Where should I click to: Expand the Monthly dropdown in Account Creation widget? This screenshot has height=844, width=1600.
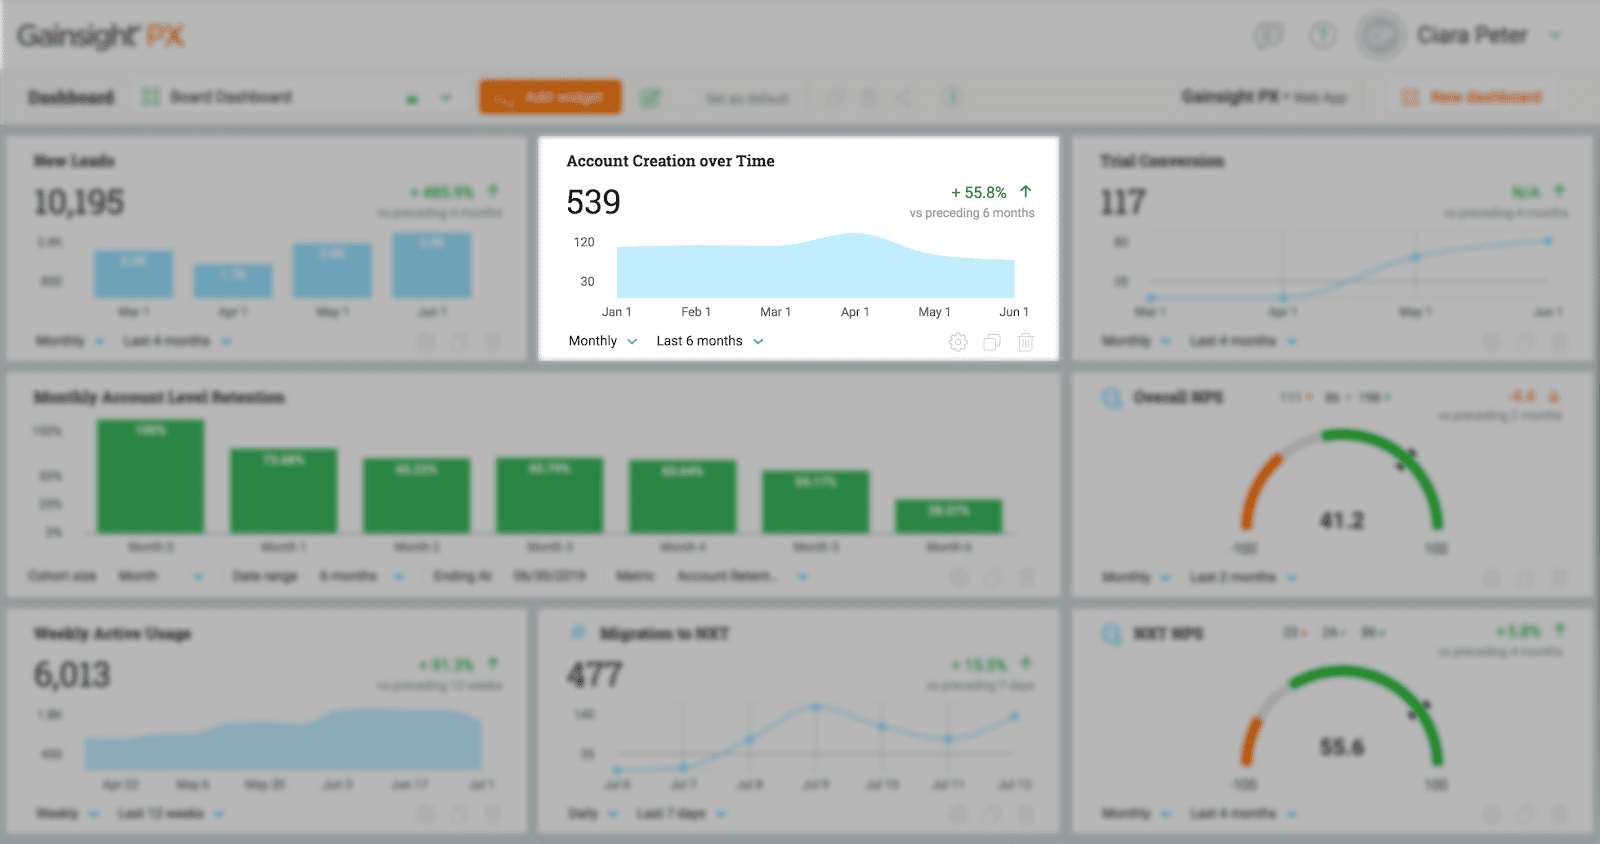pyautogui.click(x=602, y=341)
